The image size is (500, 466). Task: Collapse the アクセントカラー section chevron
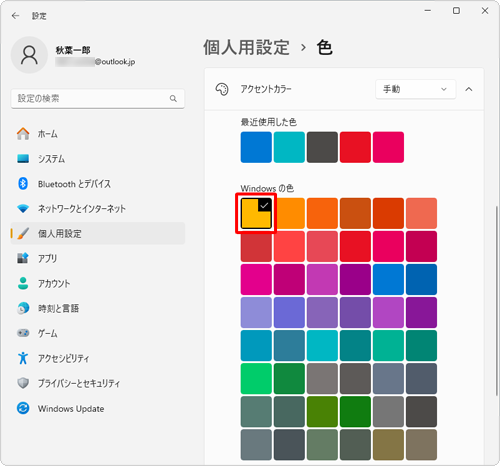click(469, 89)
